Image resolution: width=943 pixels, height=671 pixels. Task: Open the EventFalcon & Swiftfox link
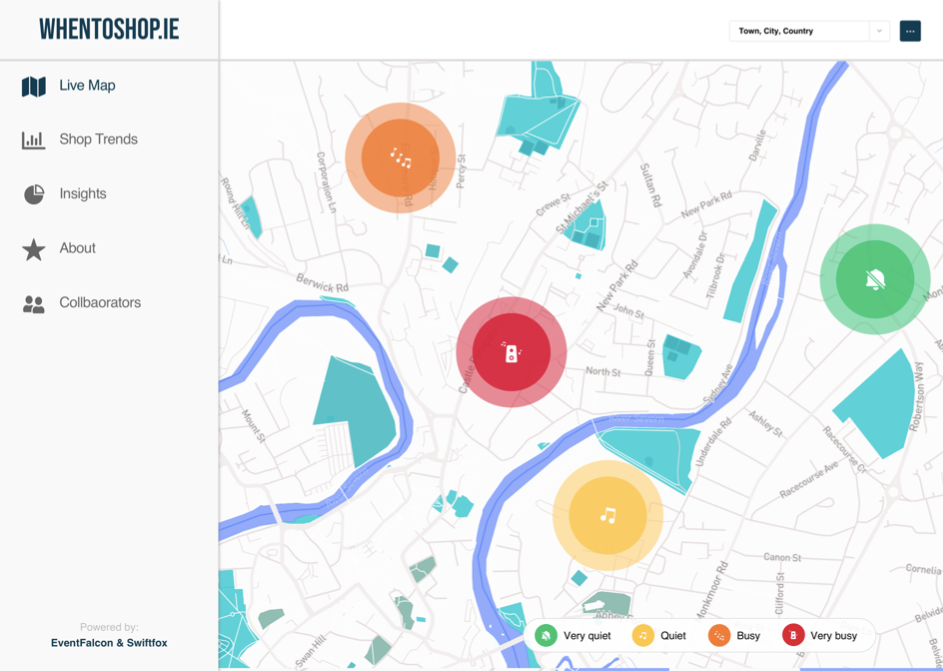click(x=109, y=643)
